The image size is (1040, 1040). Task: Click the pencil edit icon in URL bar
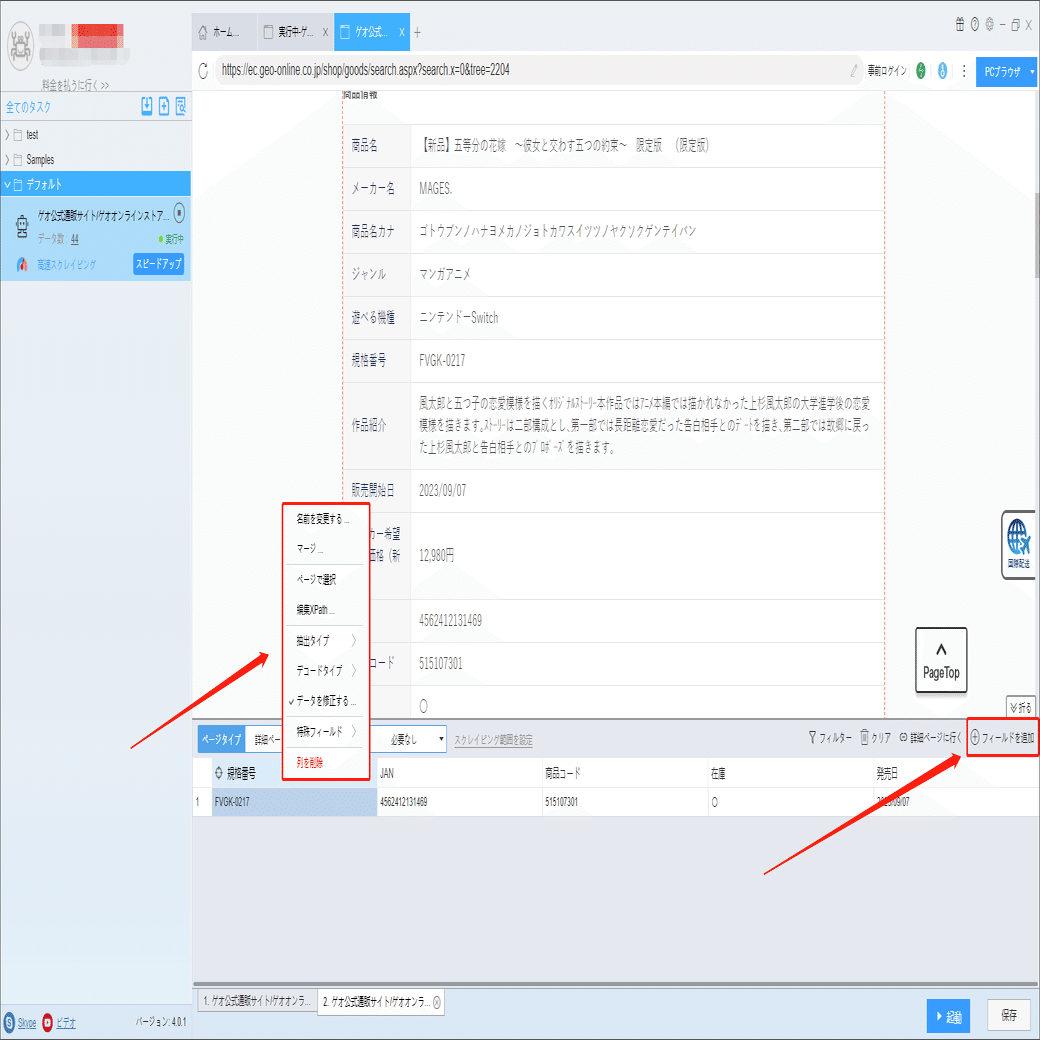coord(854,70)
